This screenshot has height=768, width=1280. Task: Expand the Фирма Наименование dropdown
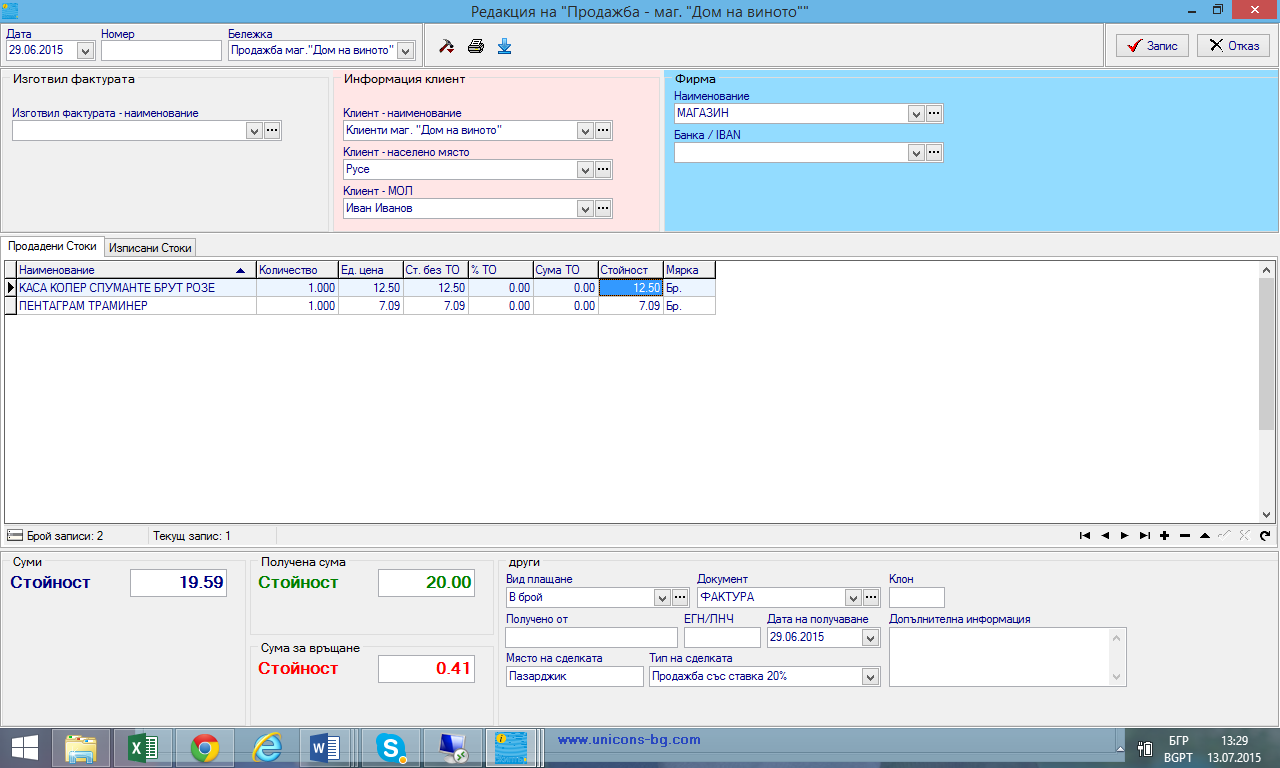click(915, 113)
